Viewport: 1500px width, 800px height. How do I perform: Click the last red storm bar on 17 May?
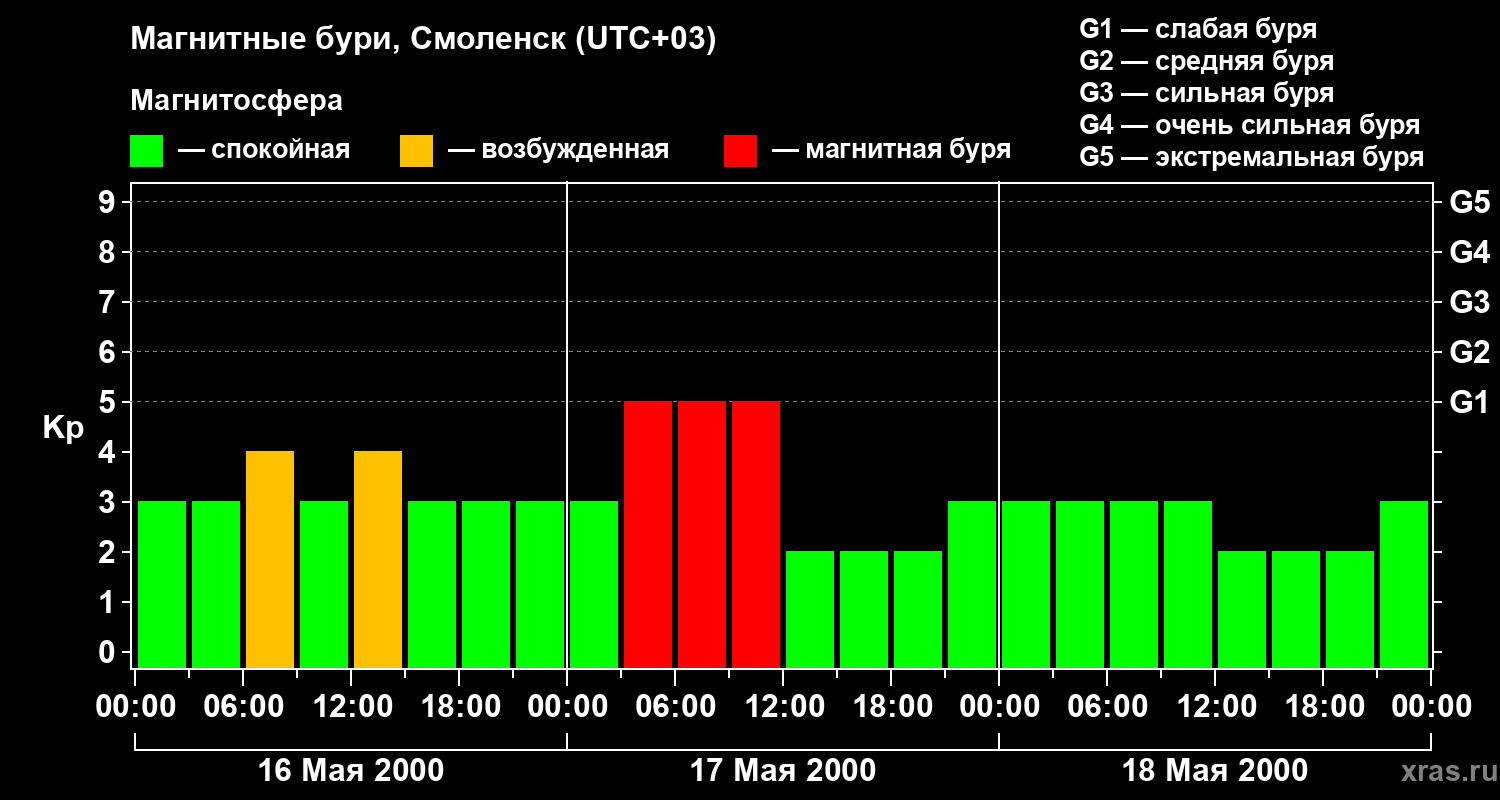pos(756,534)
